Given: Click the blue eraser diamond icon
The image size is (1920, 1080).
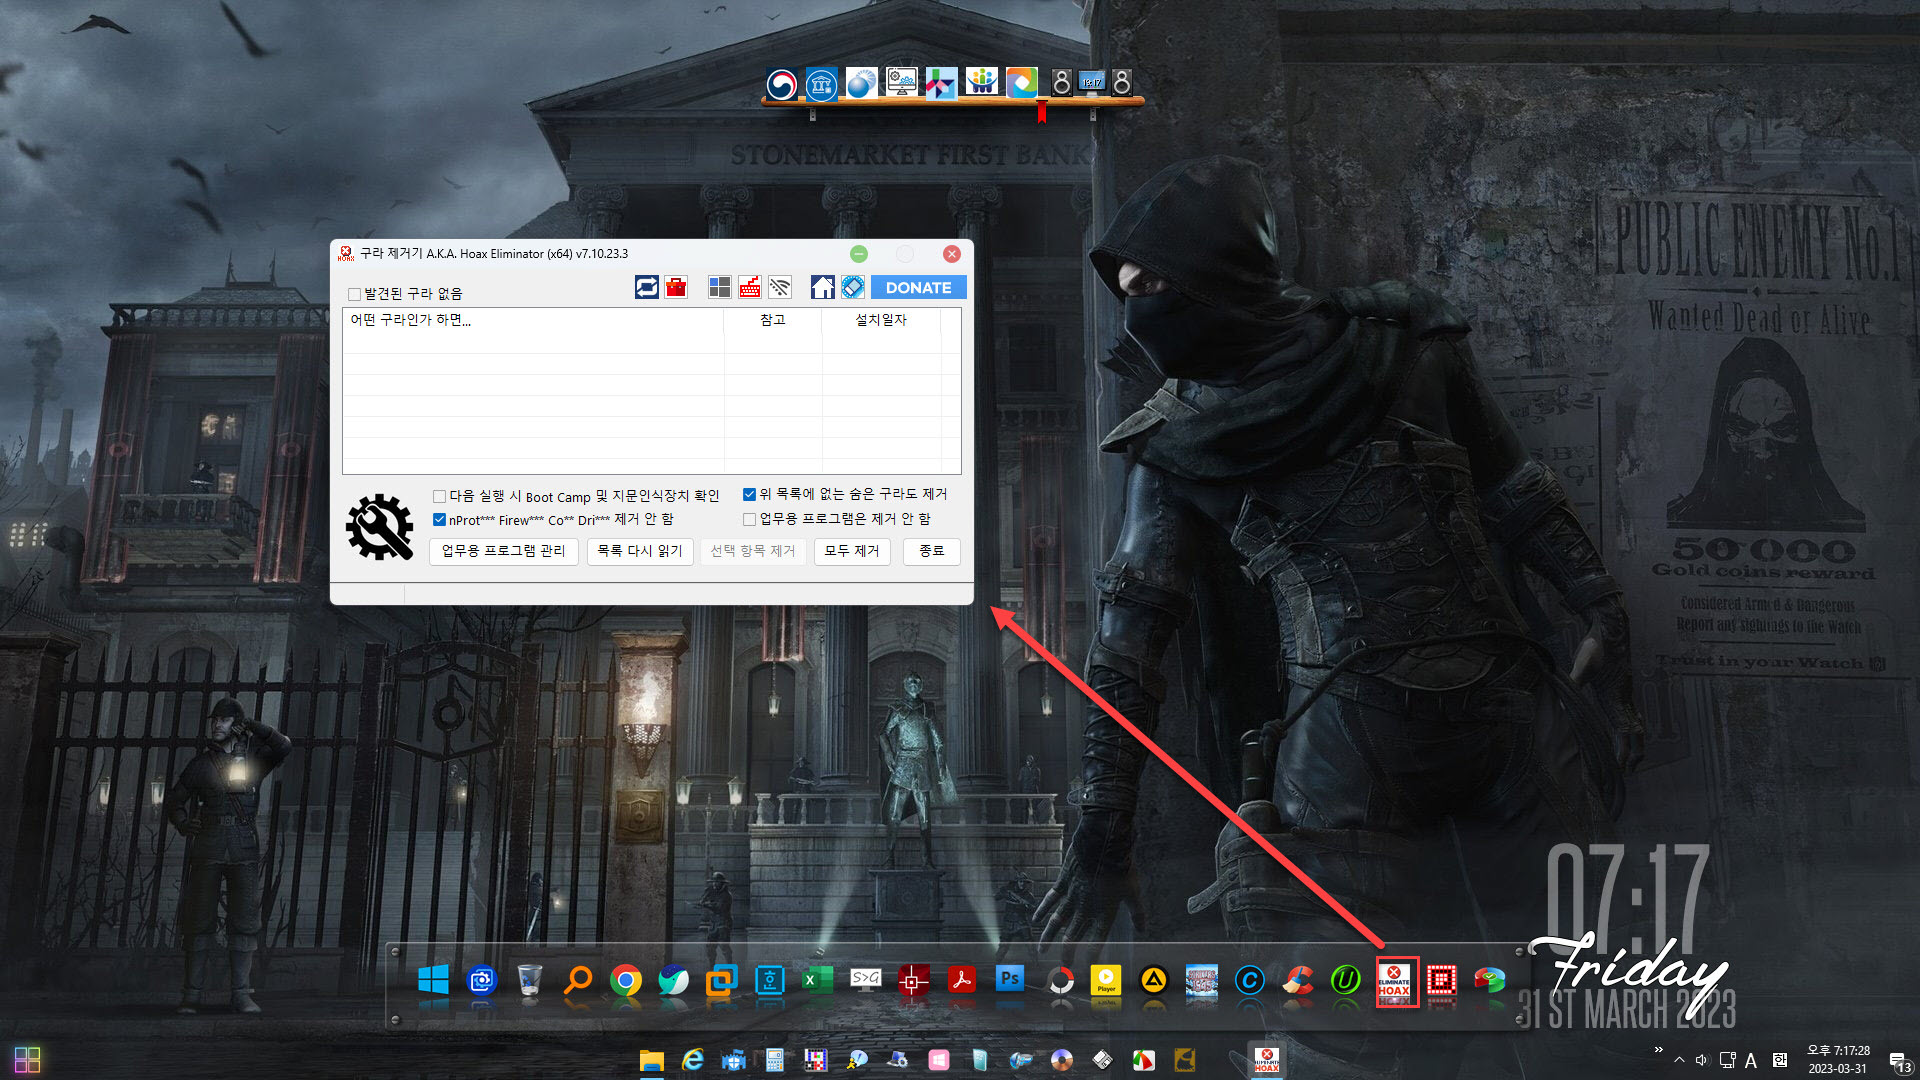Looking at the screenshot, I should tap(852, 288).
